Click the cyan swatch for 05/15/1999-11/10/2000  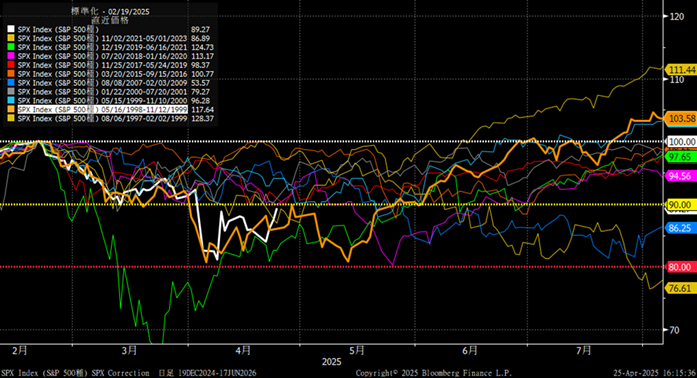[x=11, y=101]
